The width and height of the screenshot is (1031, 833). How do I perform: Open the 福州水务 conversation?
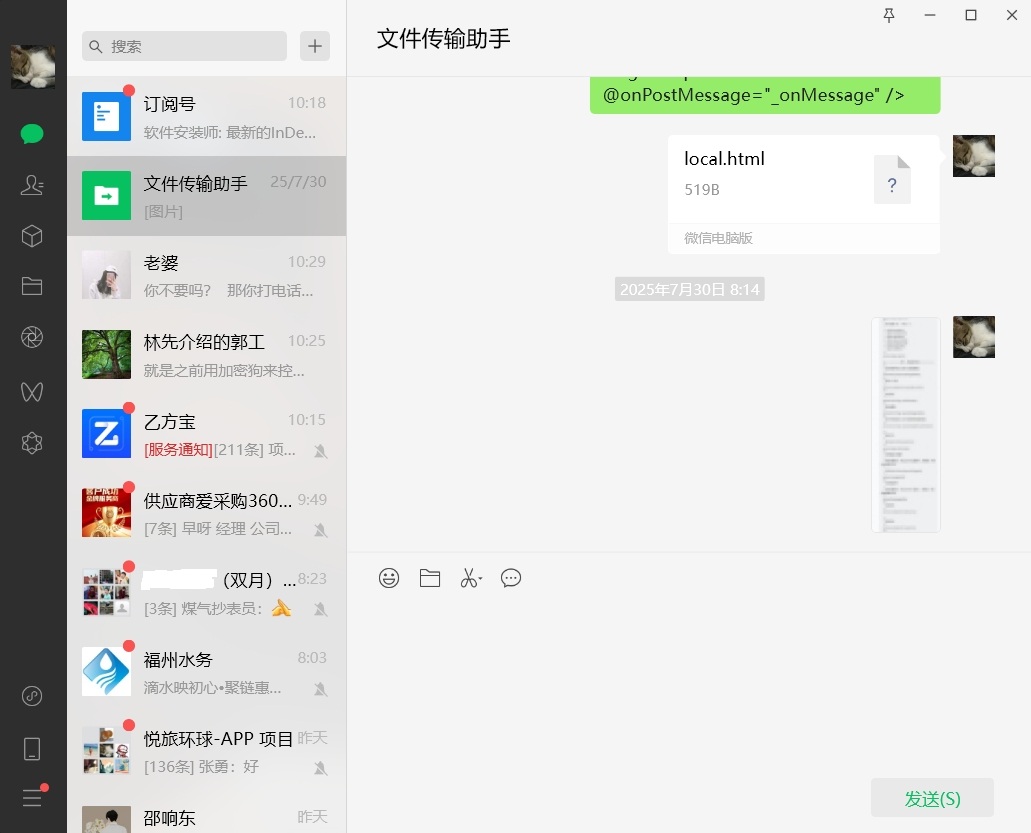click(x=206, y=671)
